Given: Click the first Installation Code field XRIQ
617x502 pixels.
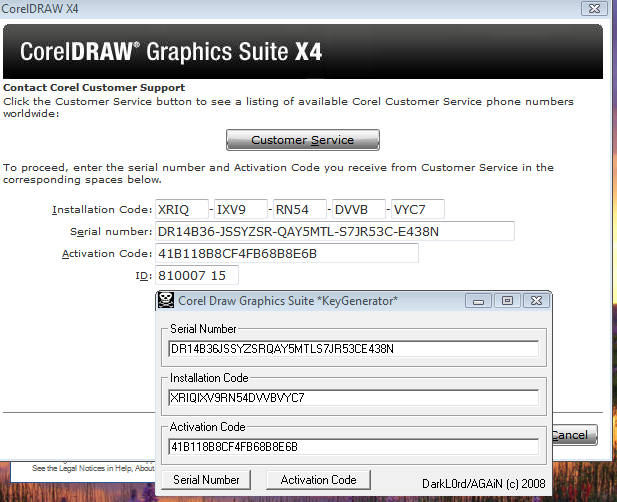Looking at the screenshot, I should (182, 209).
